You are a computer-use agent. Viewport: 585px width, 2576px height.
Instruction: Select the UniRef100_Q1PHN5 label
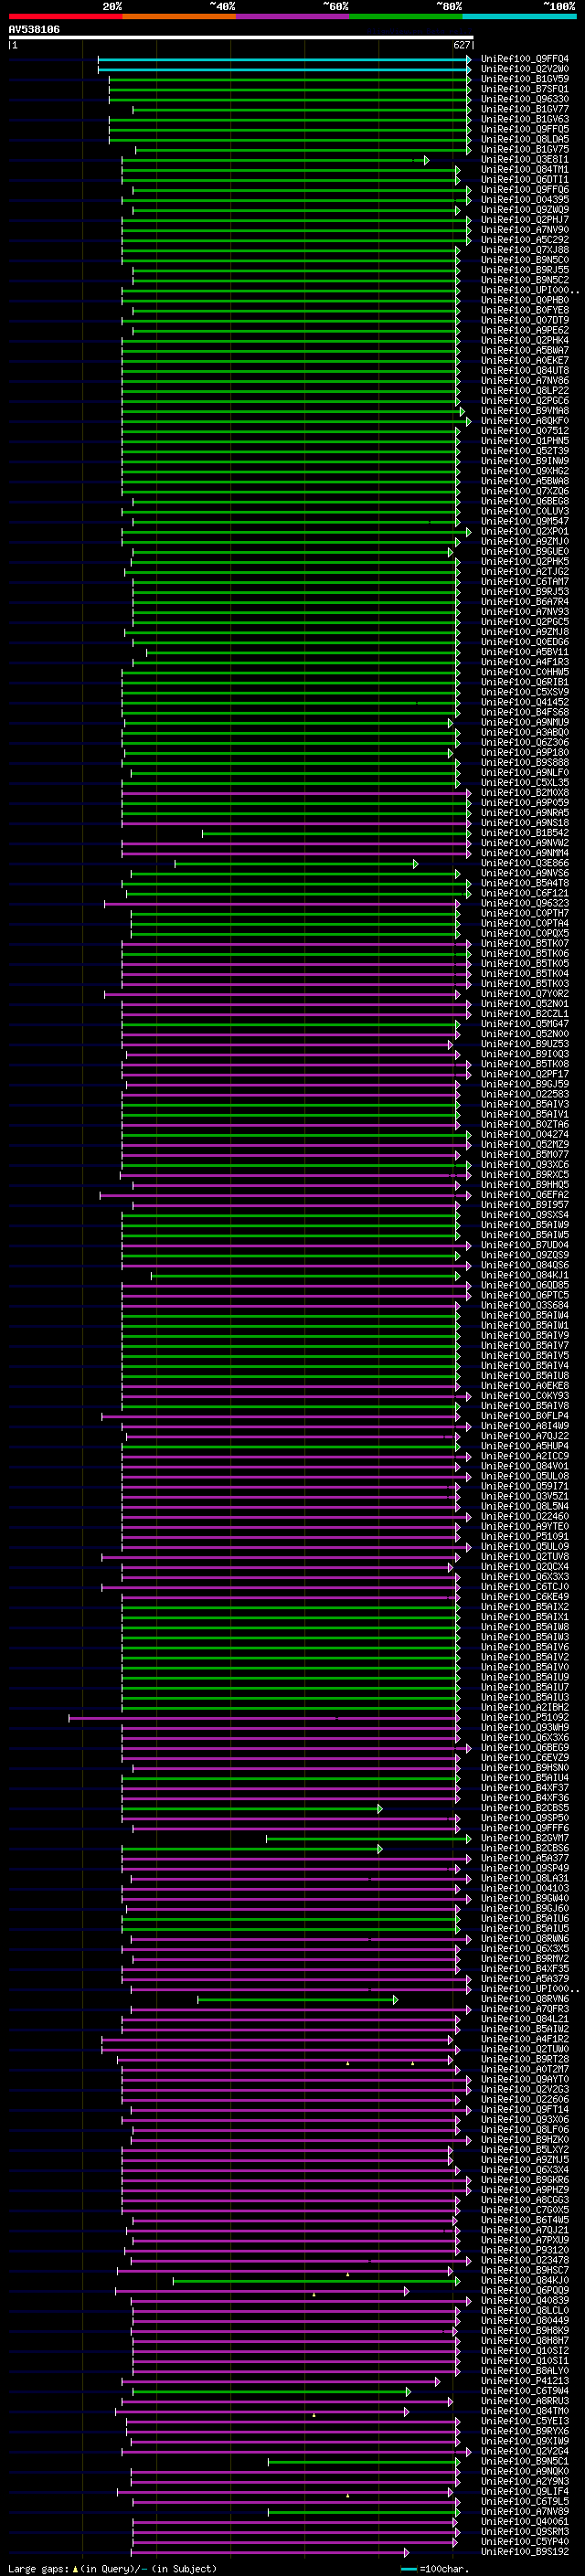[x=525, y=441]
